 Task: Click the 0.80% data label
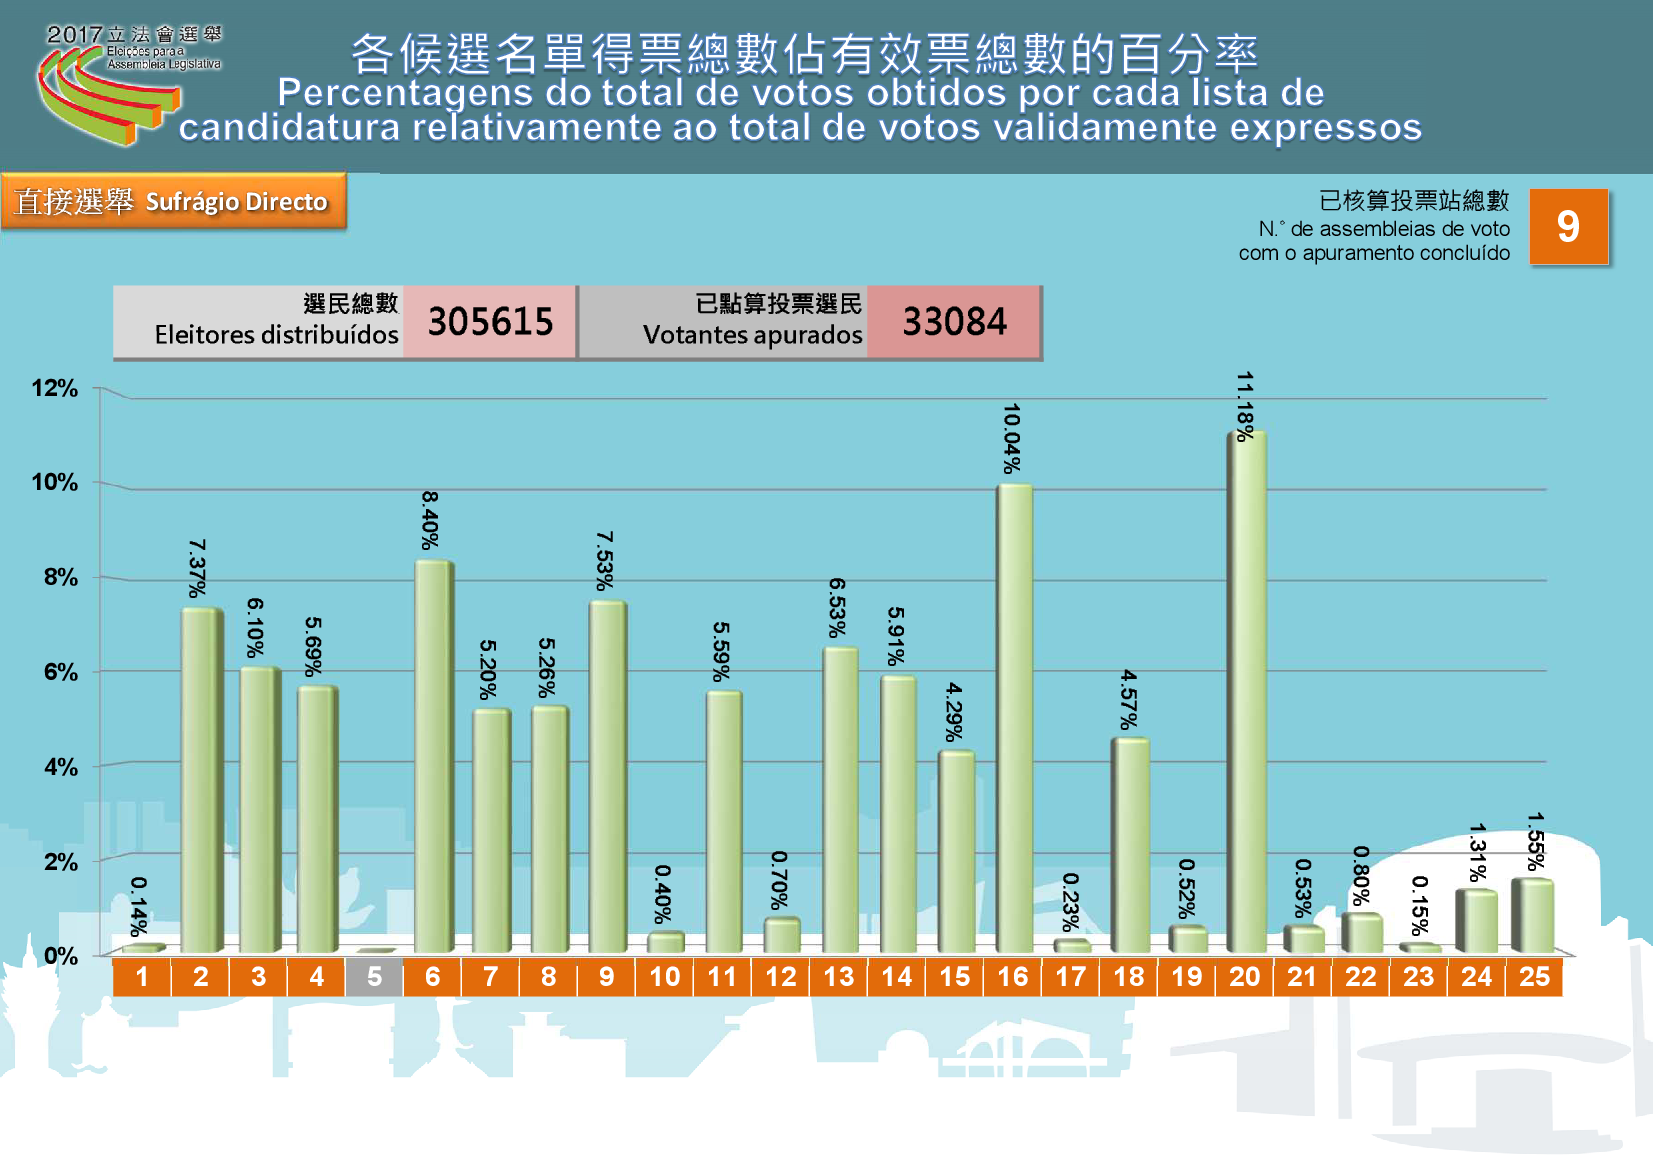[1361, 876]
